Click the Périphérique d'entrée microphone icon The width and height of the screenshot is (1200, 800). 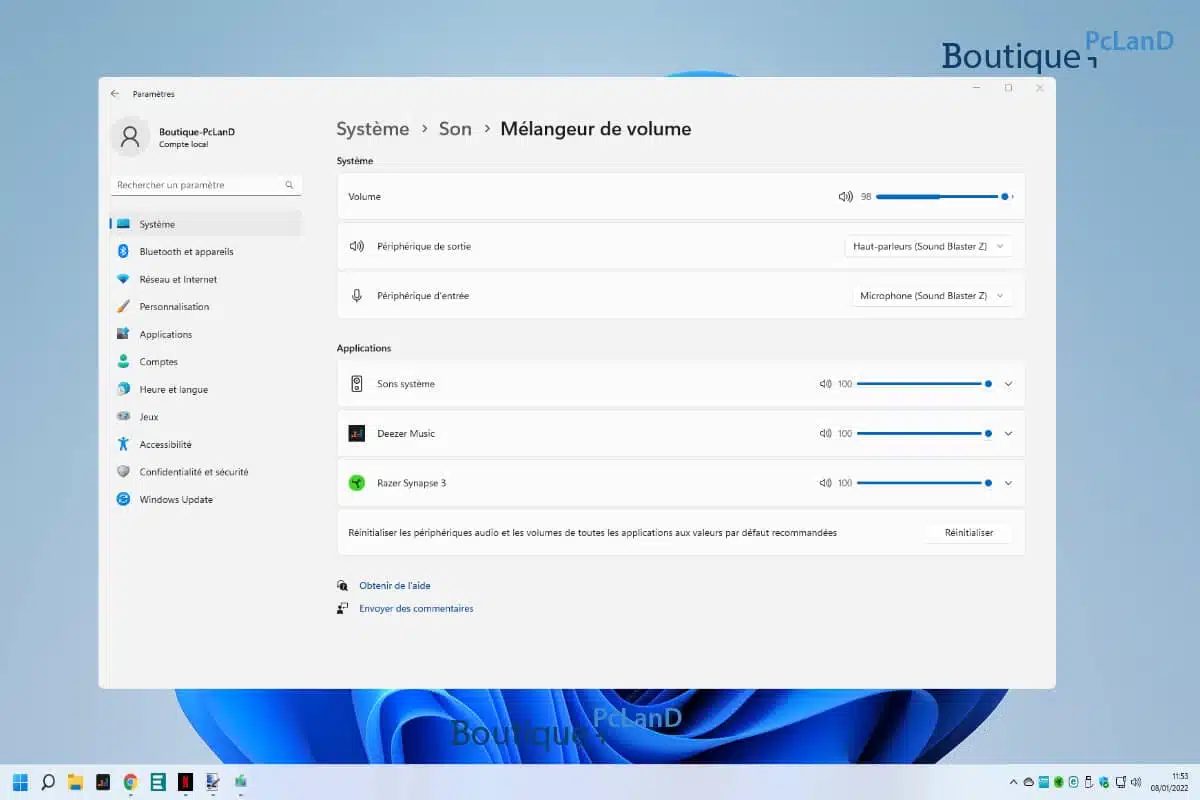(x=356, y=296)
